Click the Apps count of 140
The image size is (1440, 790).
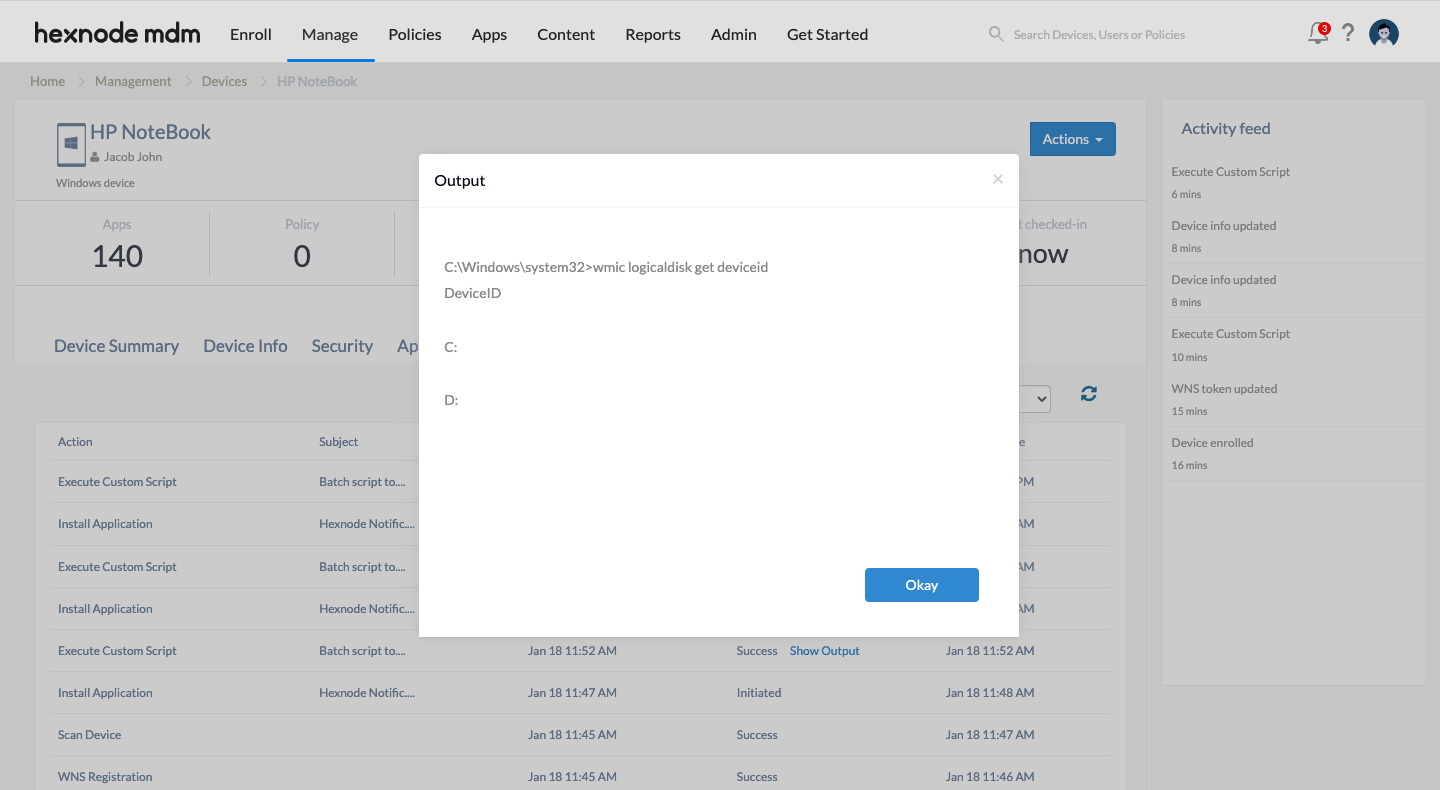117,256
